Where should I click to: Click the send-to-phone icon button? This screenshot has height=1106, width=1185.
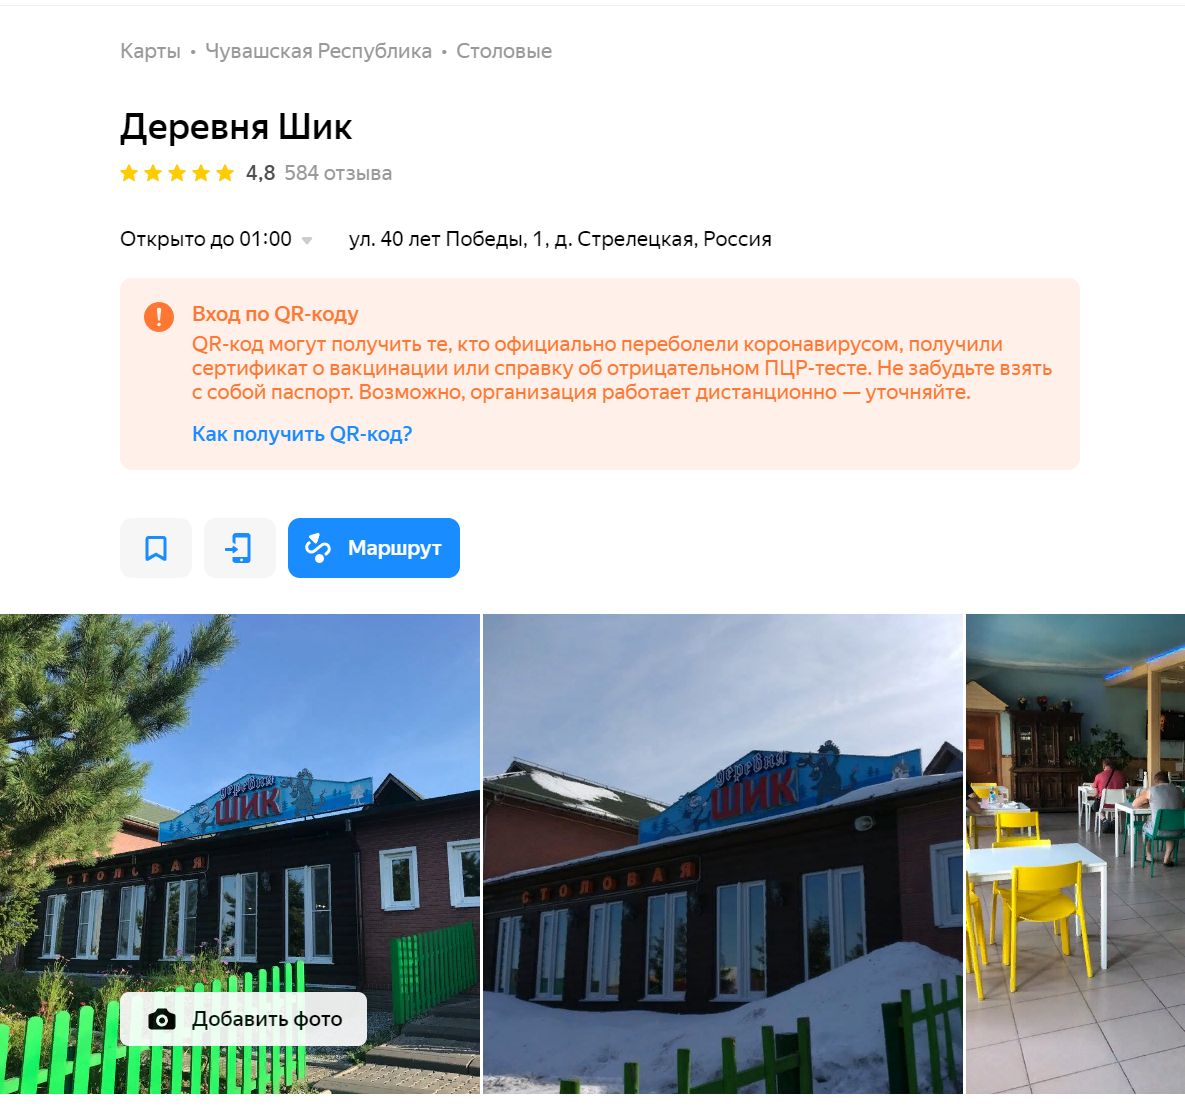(x=239, y=548)
